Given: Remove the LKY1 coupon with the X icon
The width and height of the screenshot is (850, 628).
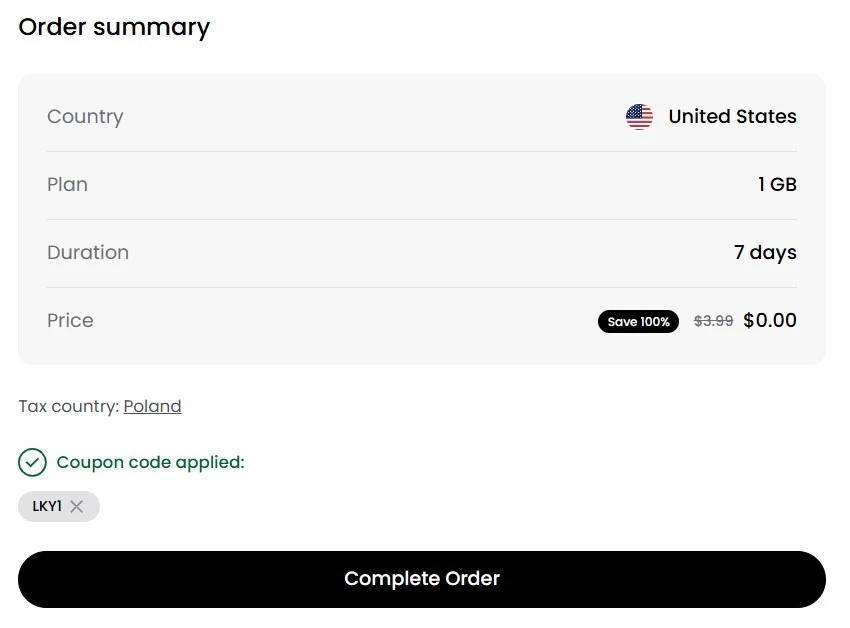Looking at the screenshot, I should point(77,507).
